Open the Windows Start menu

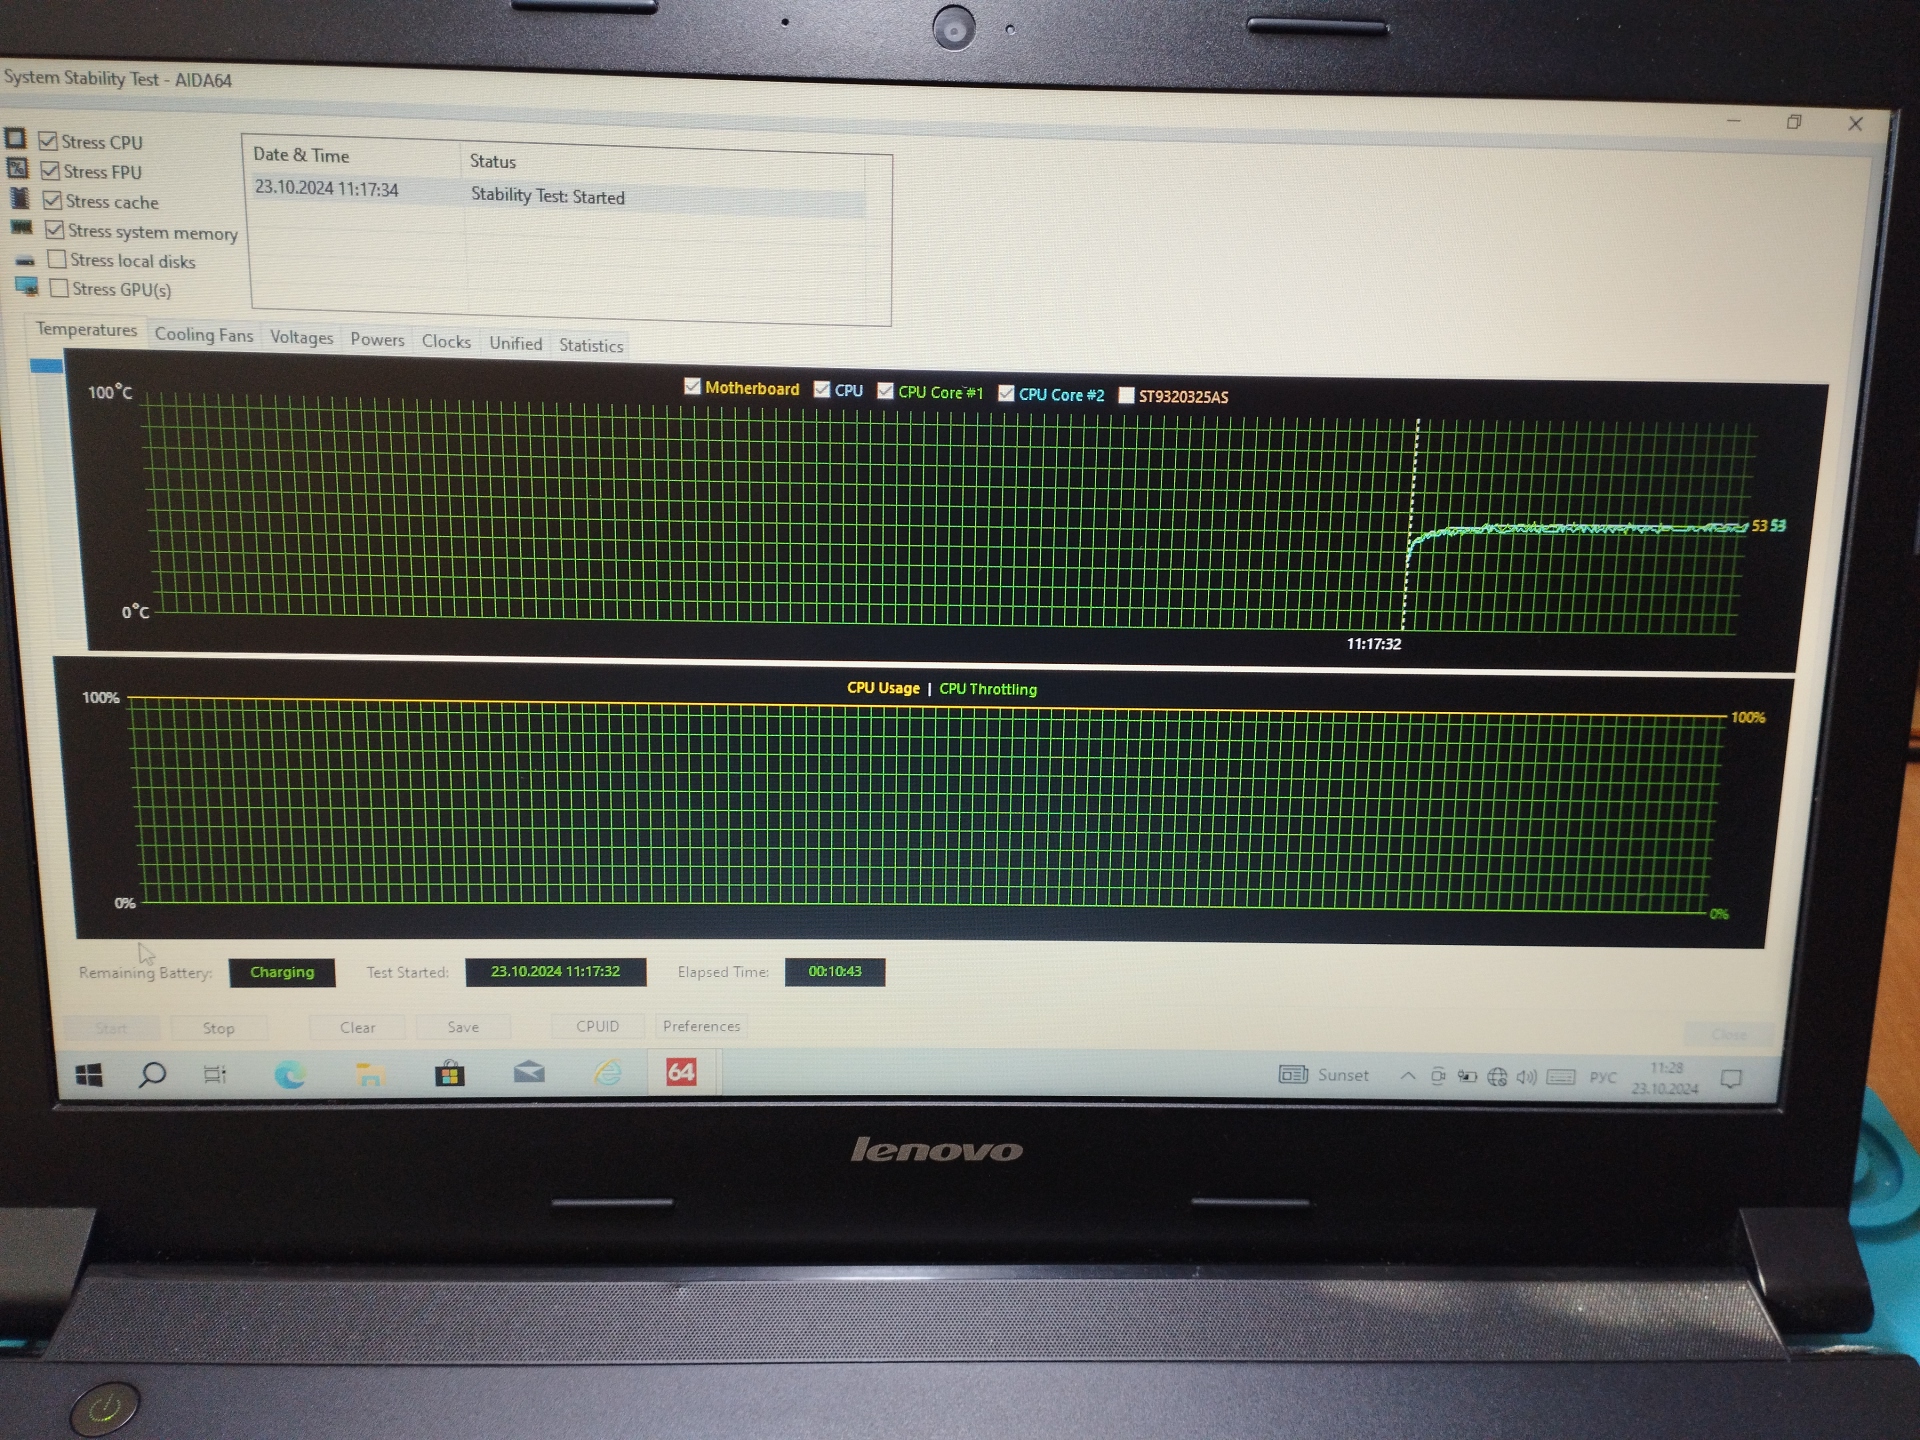coord(89,1075)
